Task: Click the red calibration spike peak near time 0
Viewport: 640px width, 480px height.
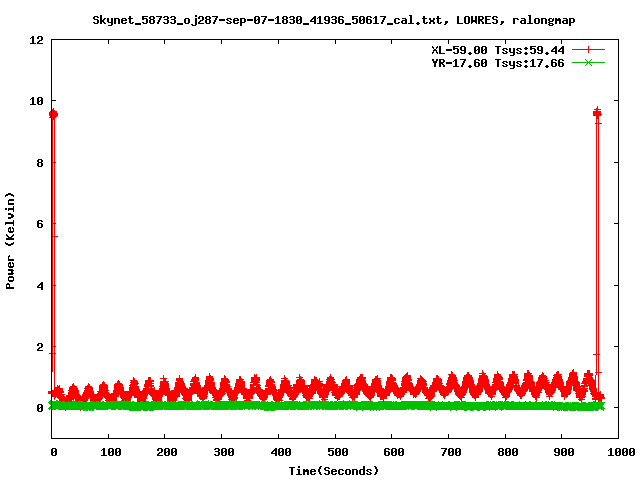Action: coord(53,114)
